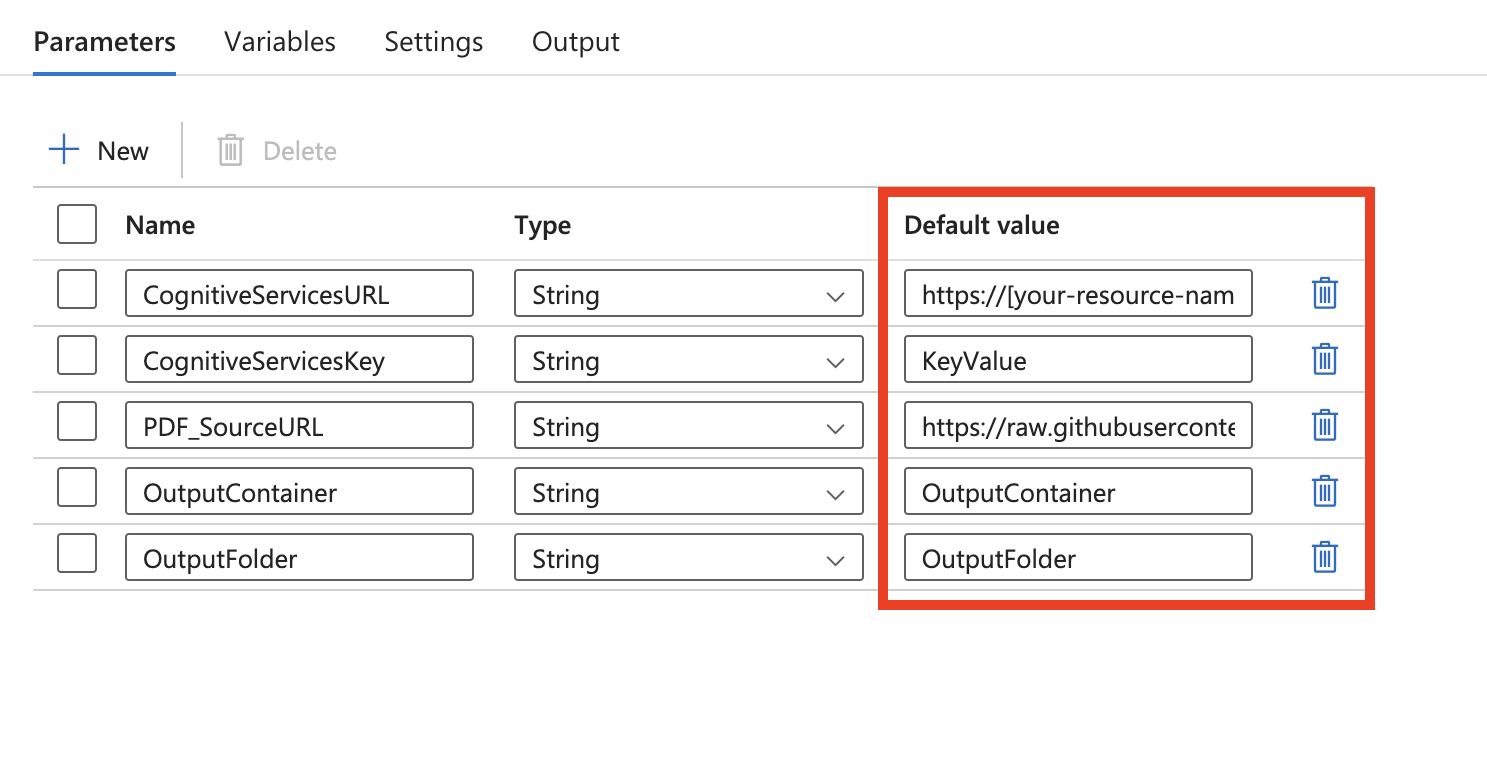This screenshot has height=759, width=1487.
Task: Click trash icon beside OutputContainer row
Action: click(1324, 492)
